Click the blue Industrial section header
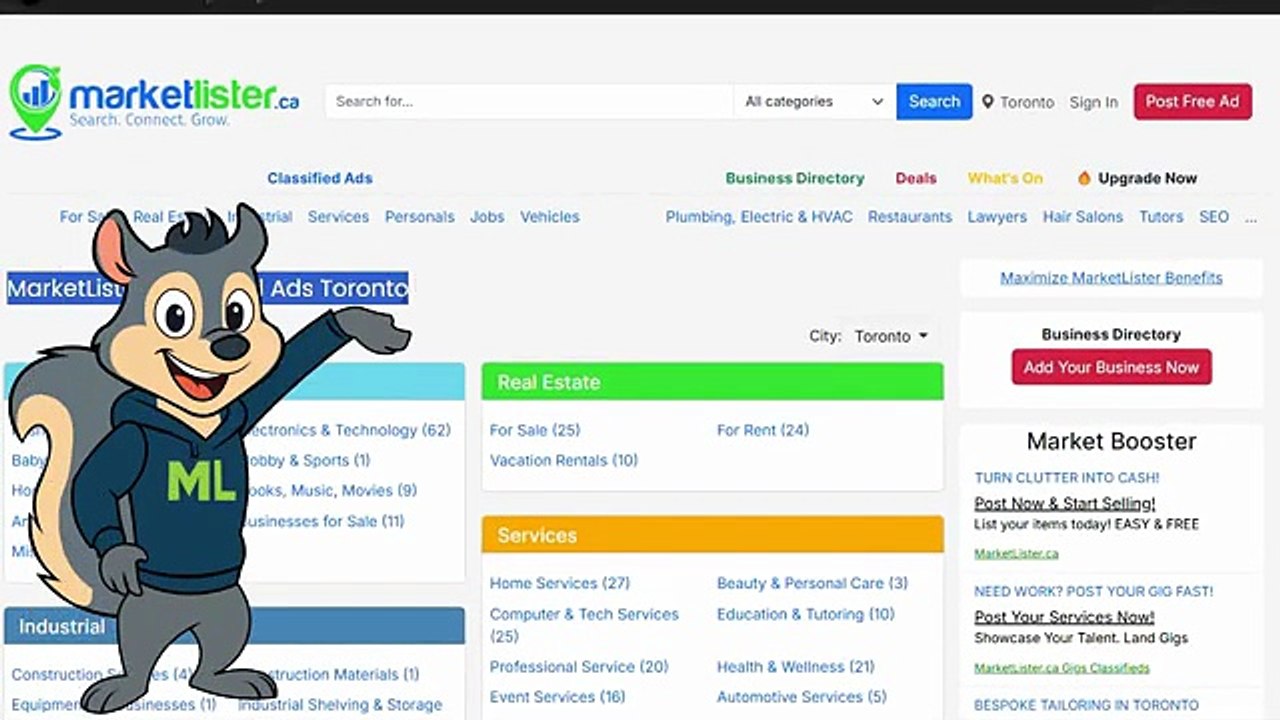Image resolution: width=1280 pixels, height=720 pixels. coord(234,627)
